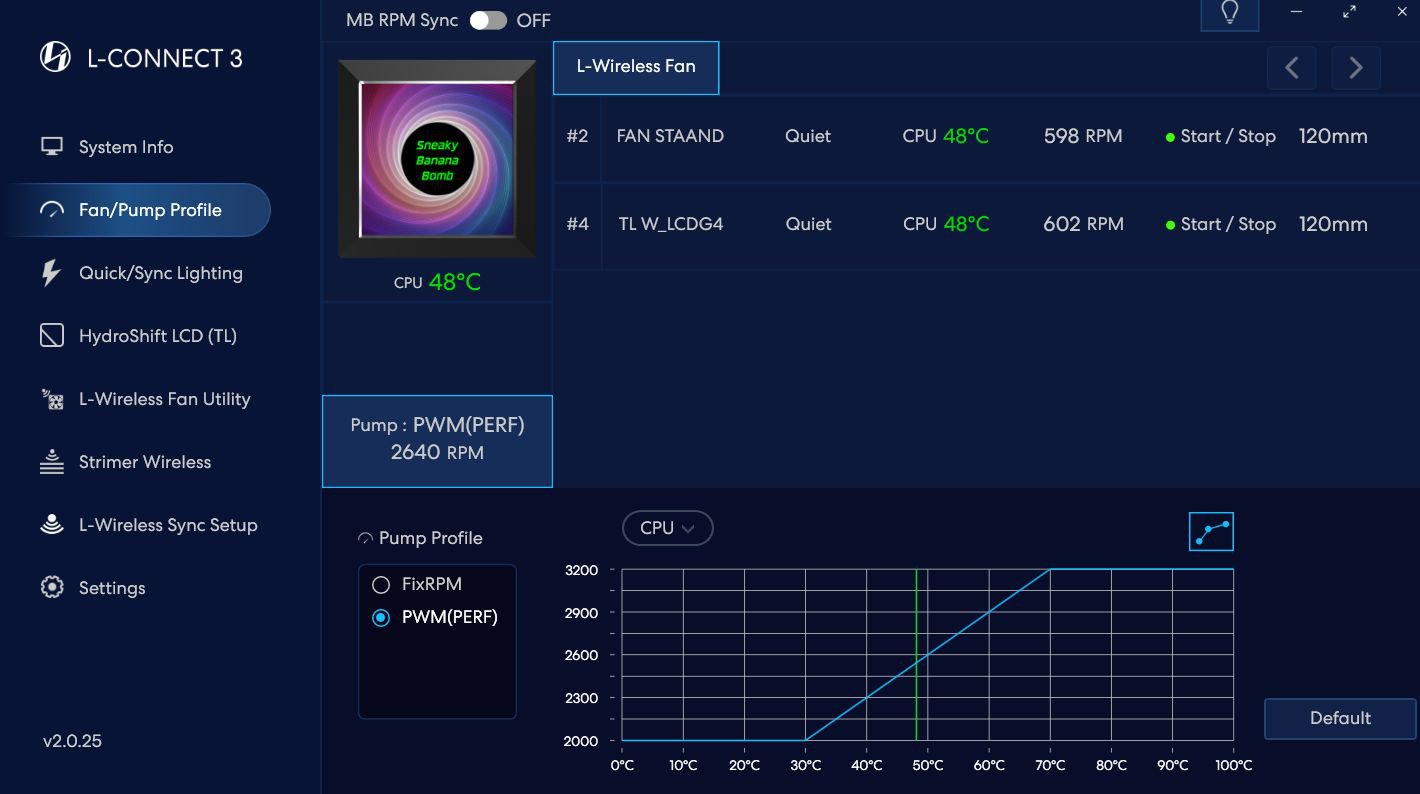Select the L-Wireless Fan tab

click(x=636, y=68)
